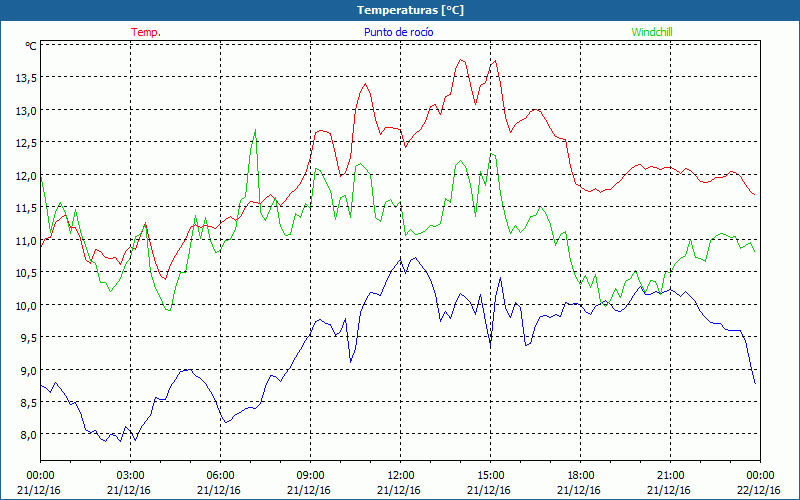Select the Windchill legend label

coord(652,32)
